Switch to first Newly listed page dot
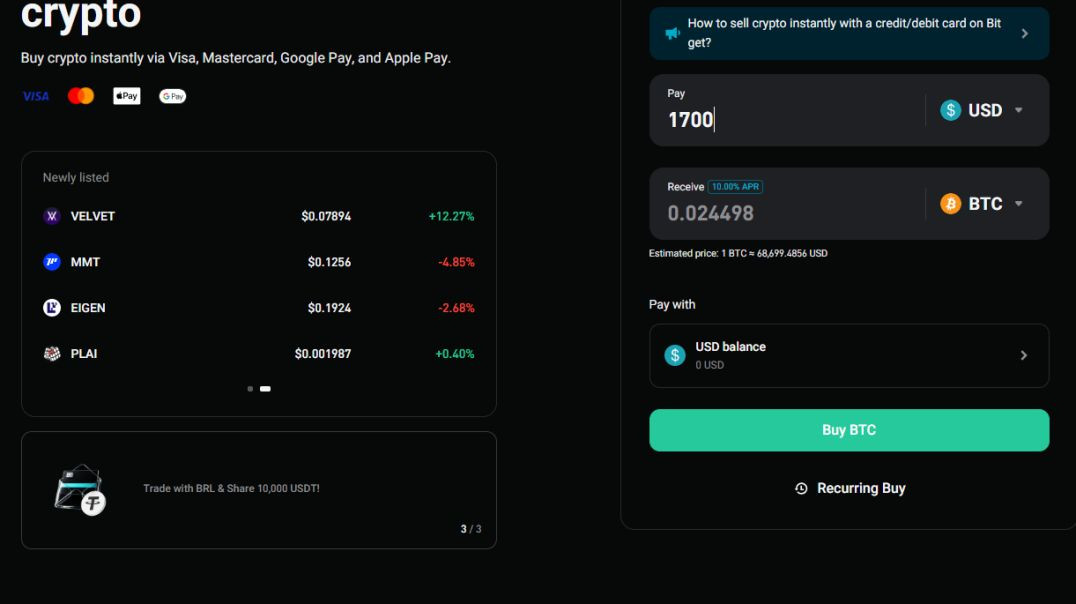The width and height of the screenshot is (1076, 604). click(250, 389)
